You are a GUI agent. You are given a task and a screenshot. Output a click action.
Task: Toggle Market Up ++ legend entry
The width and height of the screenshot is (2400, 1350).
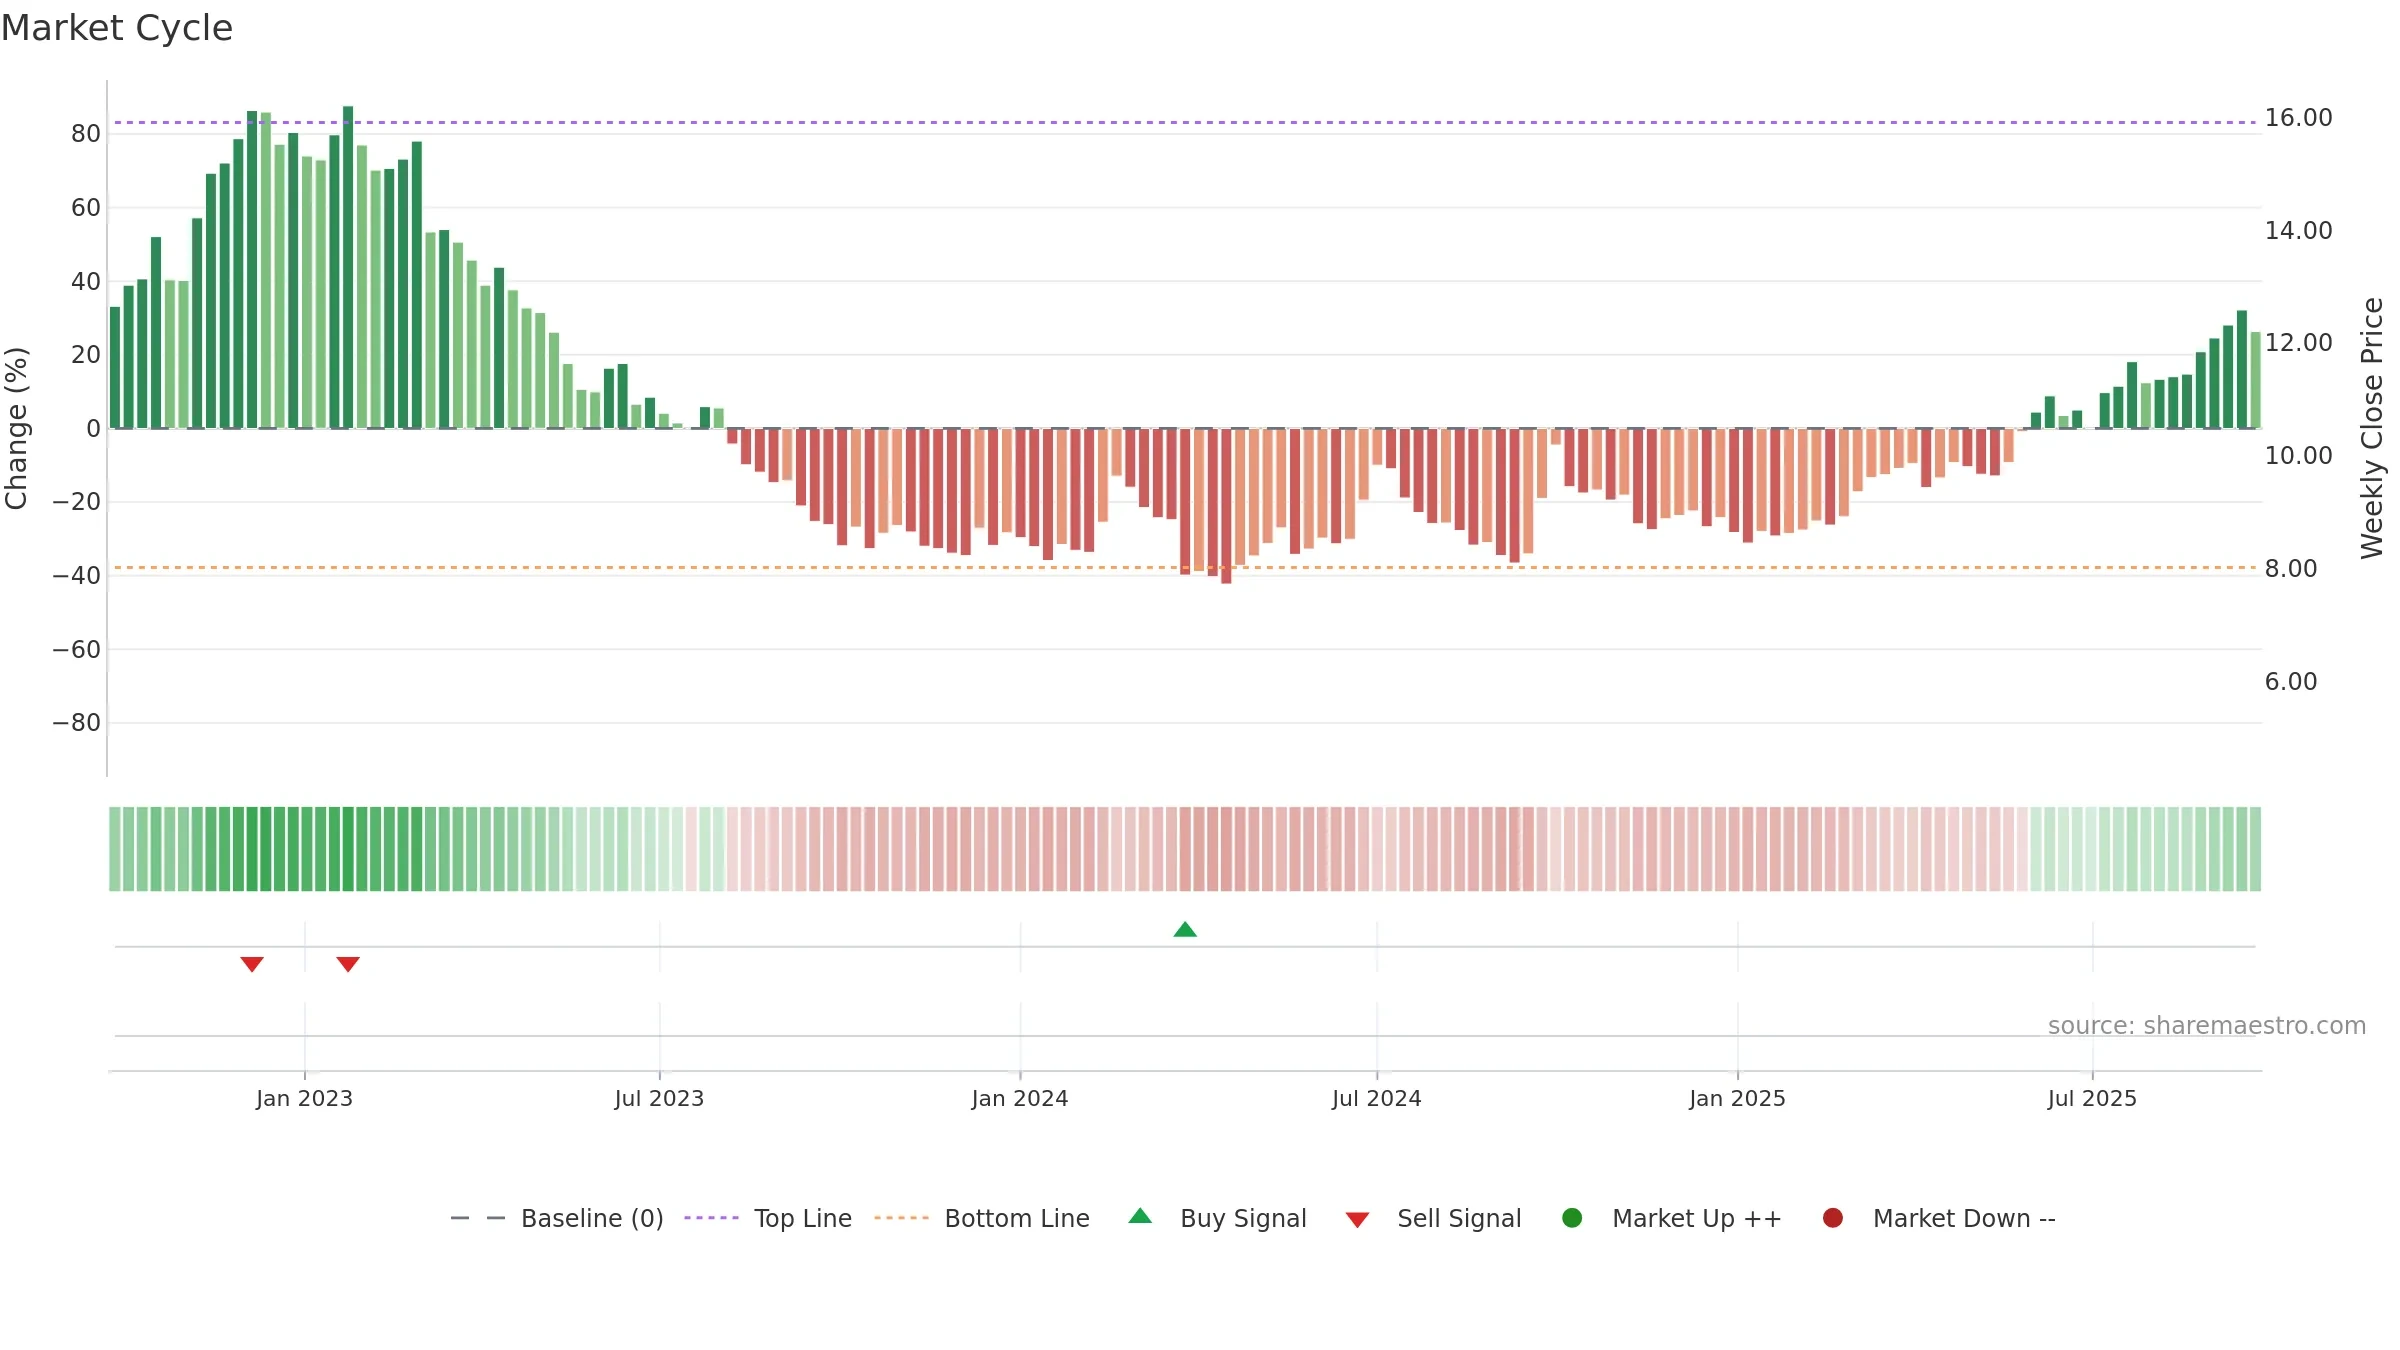[1672, 1218]
